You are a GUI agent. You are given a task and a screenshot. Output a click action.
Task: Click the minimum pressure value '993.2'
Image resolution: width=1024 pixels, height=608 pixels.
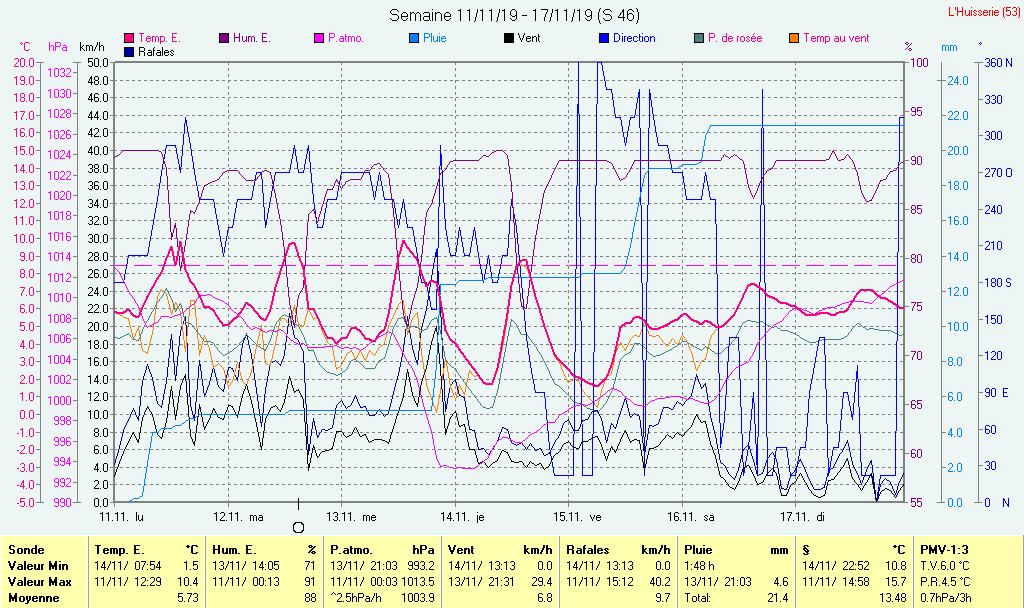[x=422, y=566]
